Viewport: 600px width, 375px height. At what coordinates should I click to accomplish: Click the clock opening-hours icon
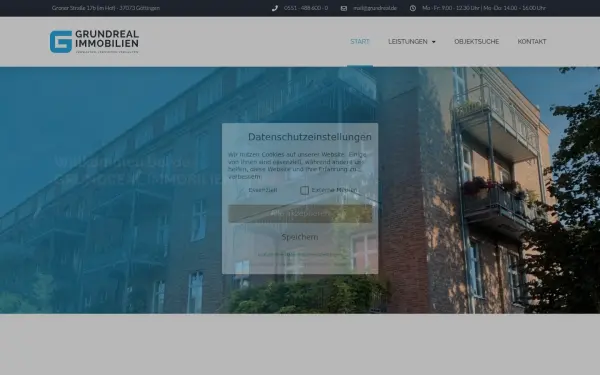pyautogui.click(x=412, y=8)
